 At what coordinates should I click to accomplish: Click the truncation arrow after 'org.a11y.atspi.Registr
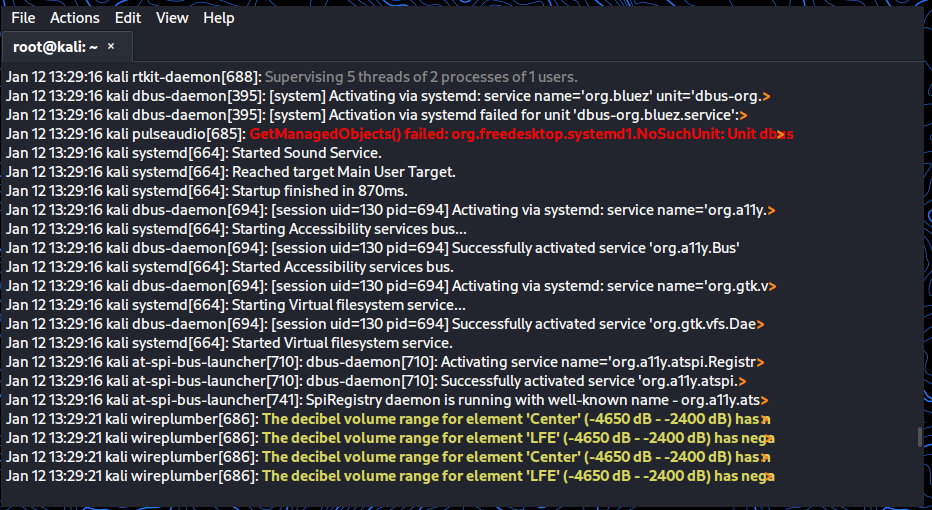[761, 362]
